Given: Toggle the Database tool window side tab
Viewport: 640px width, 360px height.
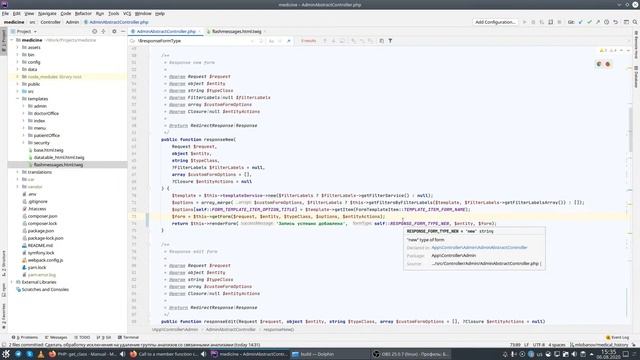Looking at the screenshot, I should [636, 77].
